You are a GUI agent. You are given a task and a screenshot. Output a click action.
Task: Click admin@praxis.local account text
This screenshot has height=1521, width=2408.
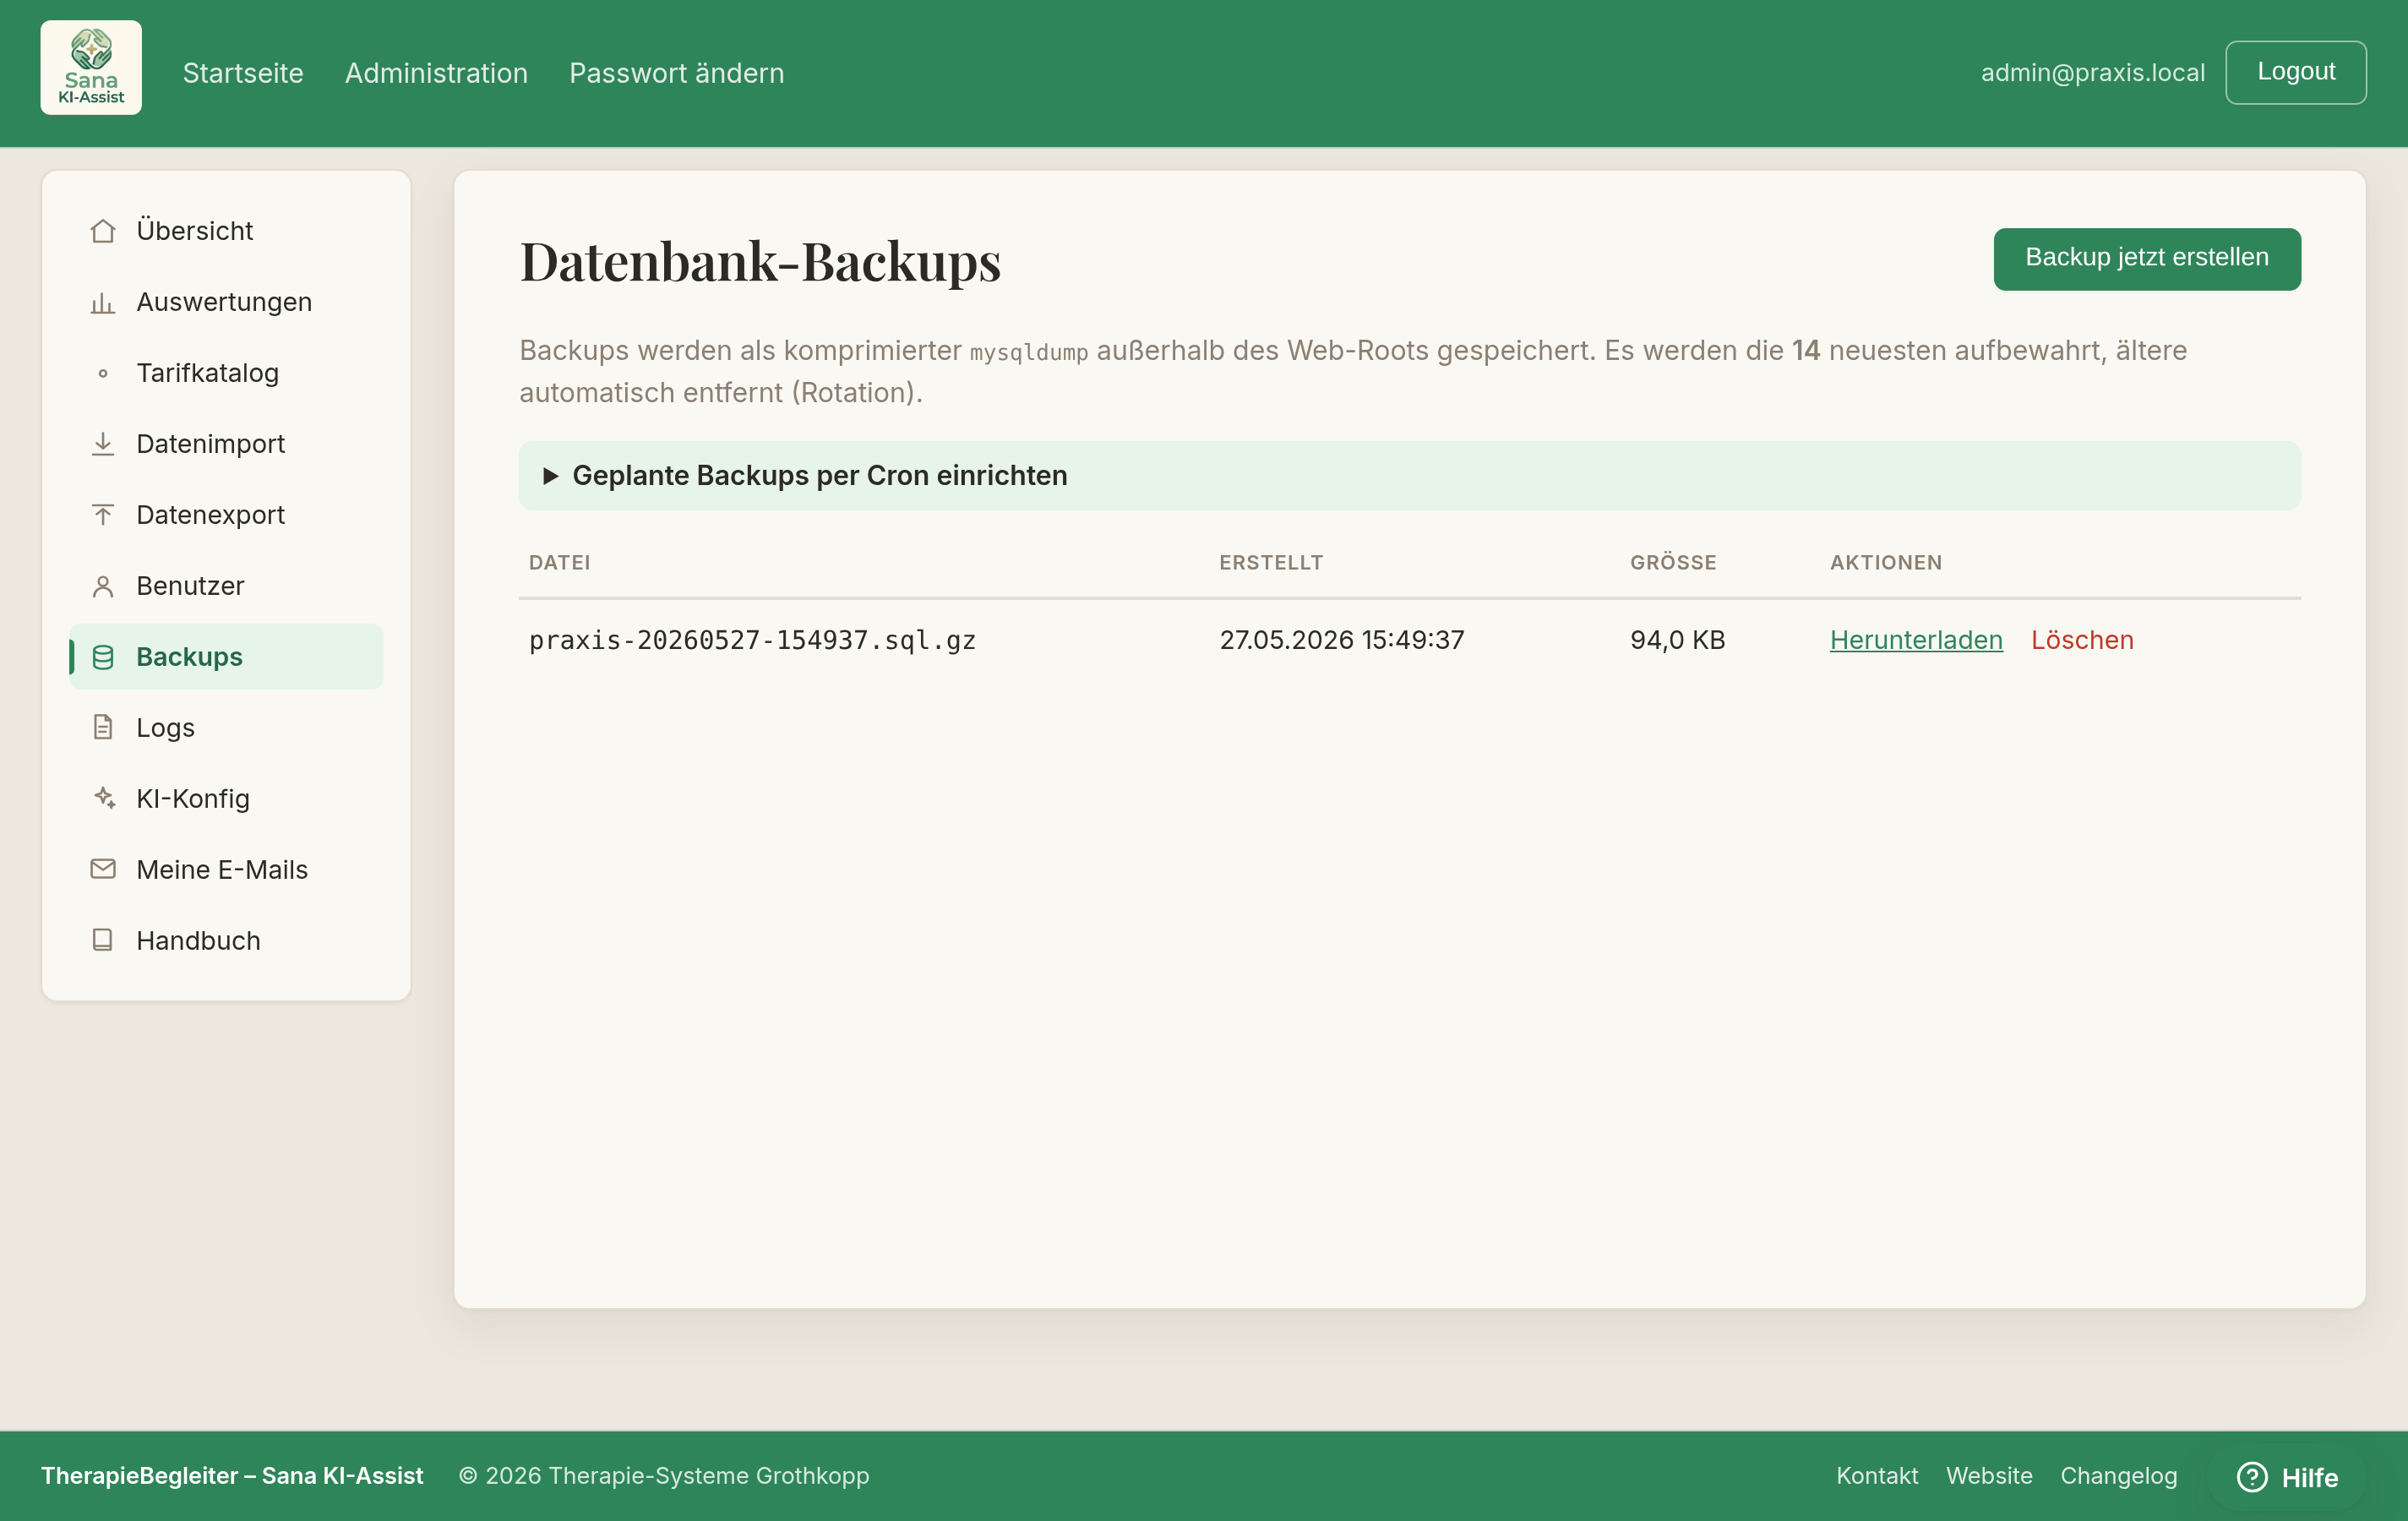pos(2092,73)
